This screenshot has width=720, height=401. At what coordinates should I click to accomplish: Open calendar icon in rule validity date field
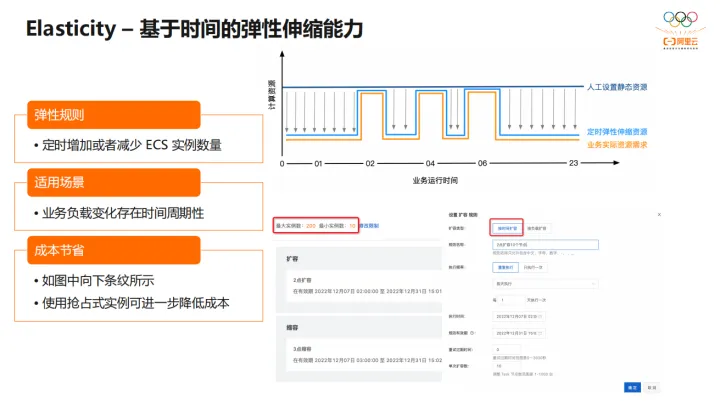[540, 333]
